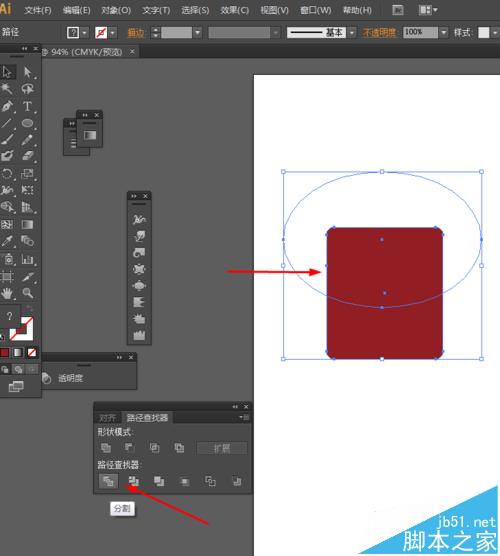The image size is (500, 556).
Task: Switch to Gradient fill mode button
Action: point(18,352)
